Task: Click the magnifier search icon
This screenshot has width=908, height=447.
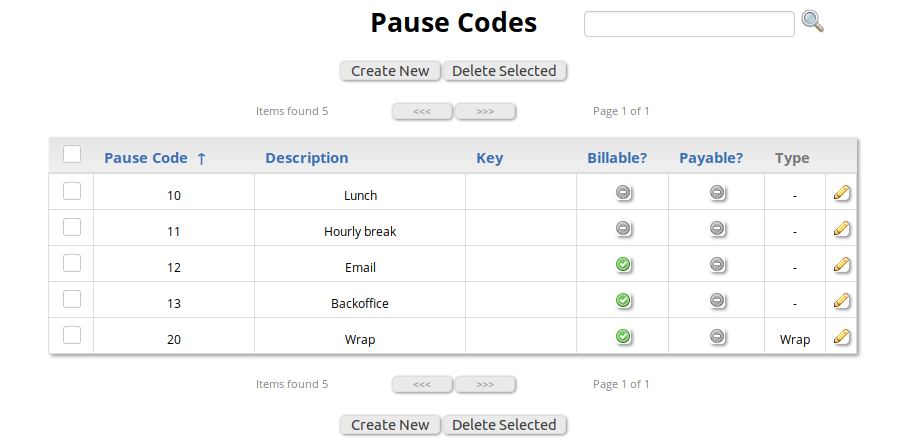Action: coord(812,22)
